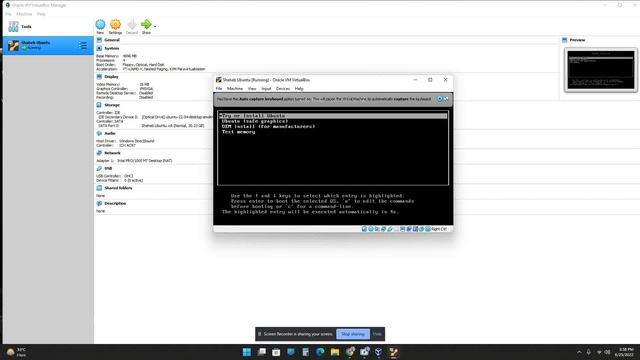Click the display status bar icon
Screen dimensions: 640x360
click(402, 229)
